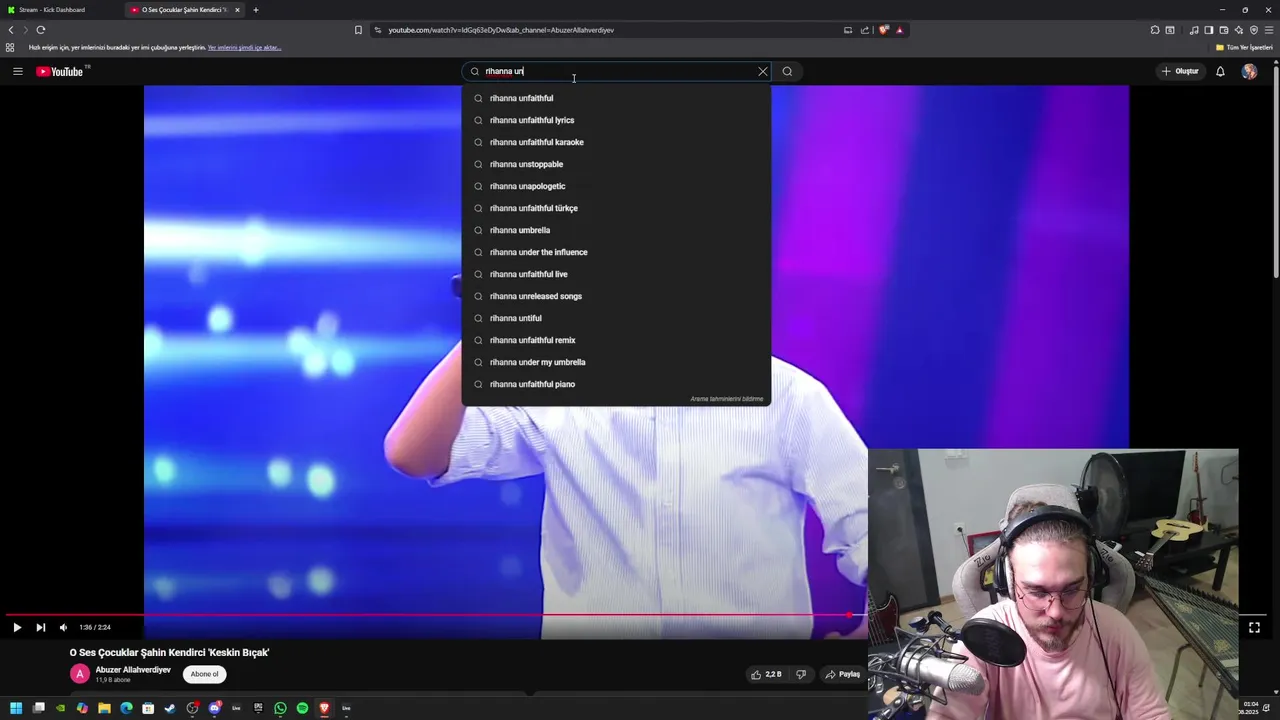The image size is (1280, 720).
Task: Open the account avatar menu
Action: click(x=1249, y=71)
